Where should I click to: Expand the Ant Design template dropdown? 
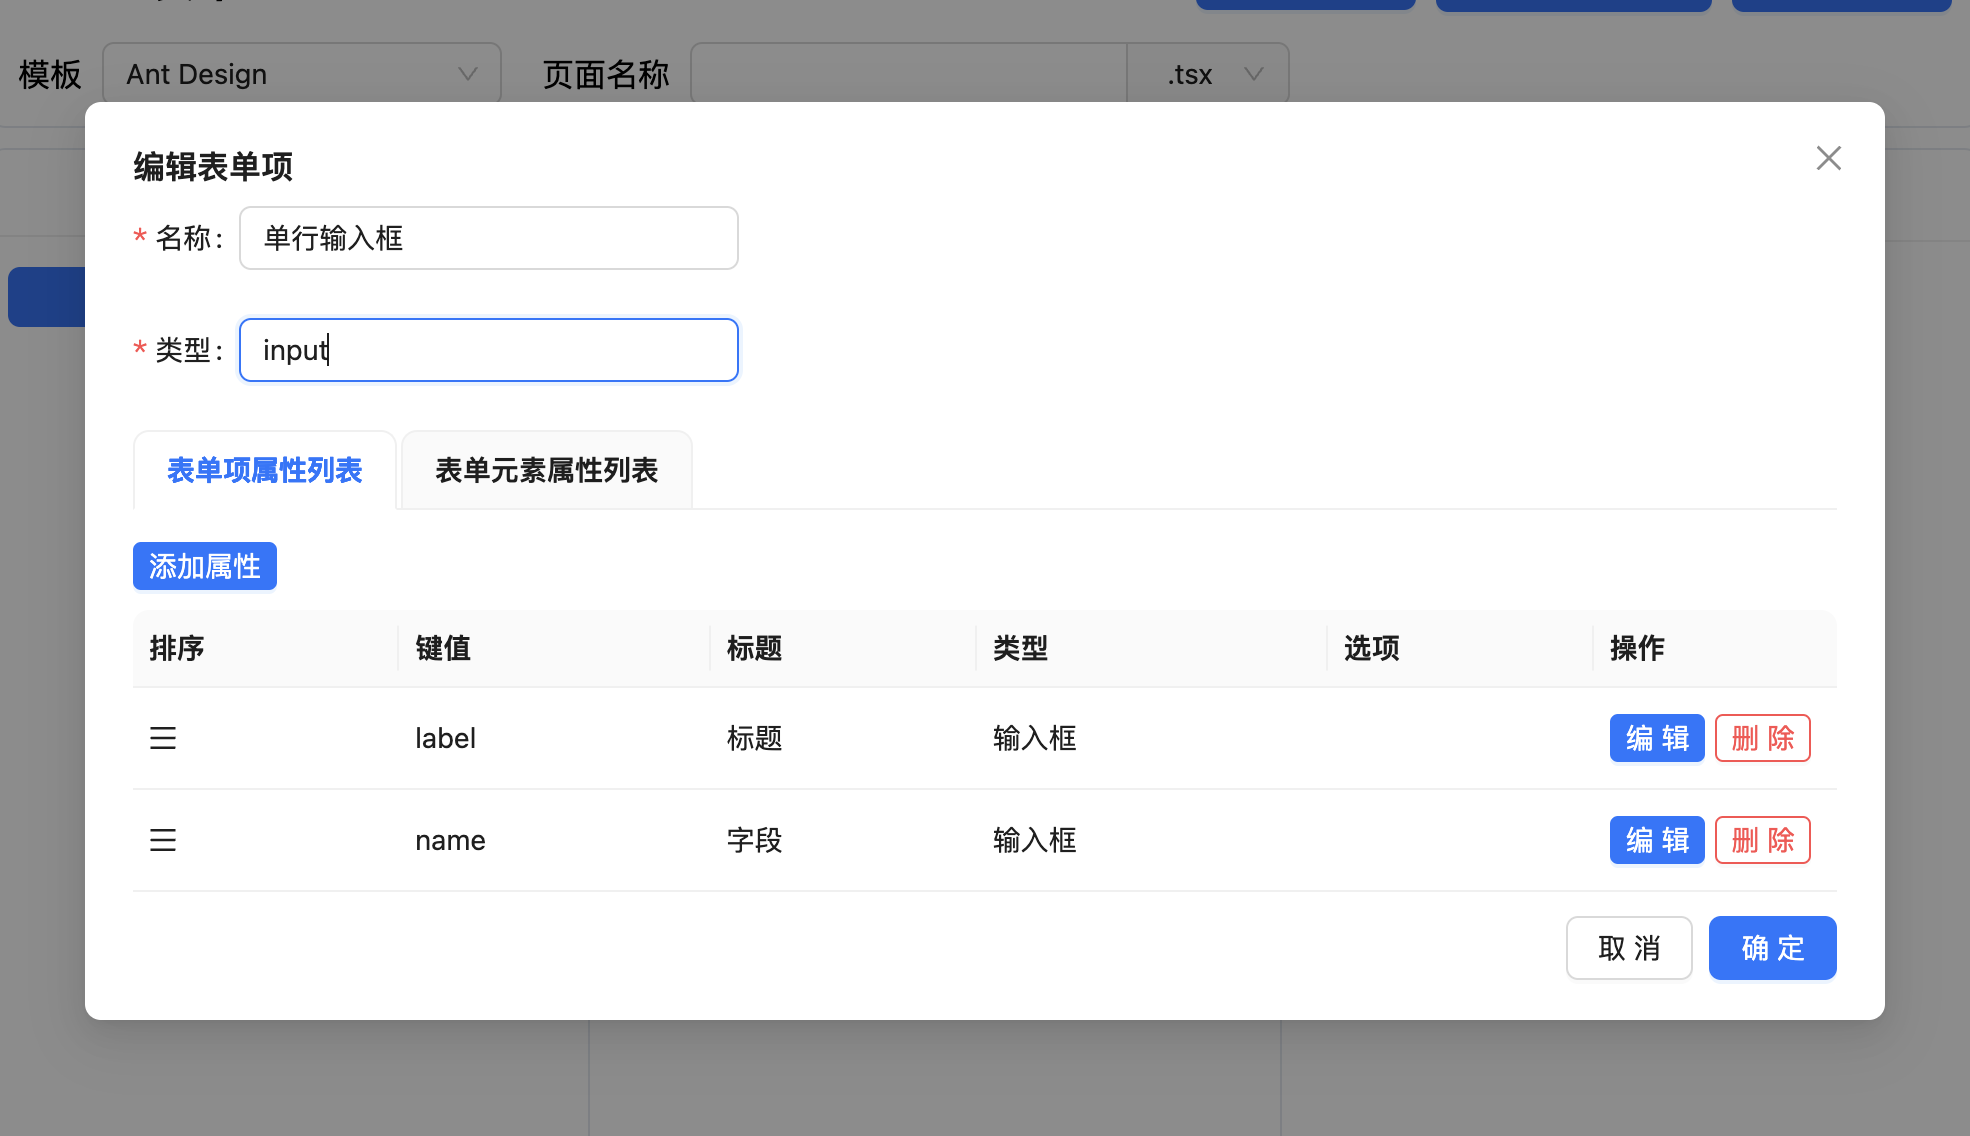tap(301, 74)
